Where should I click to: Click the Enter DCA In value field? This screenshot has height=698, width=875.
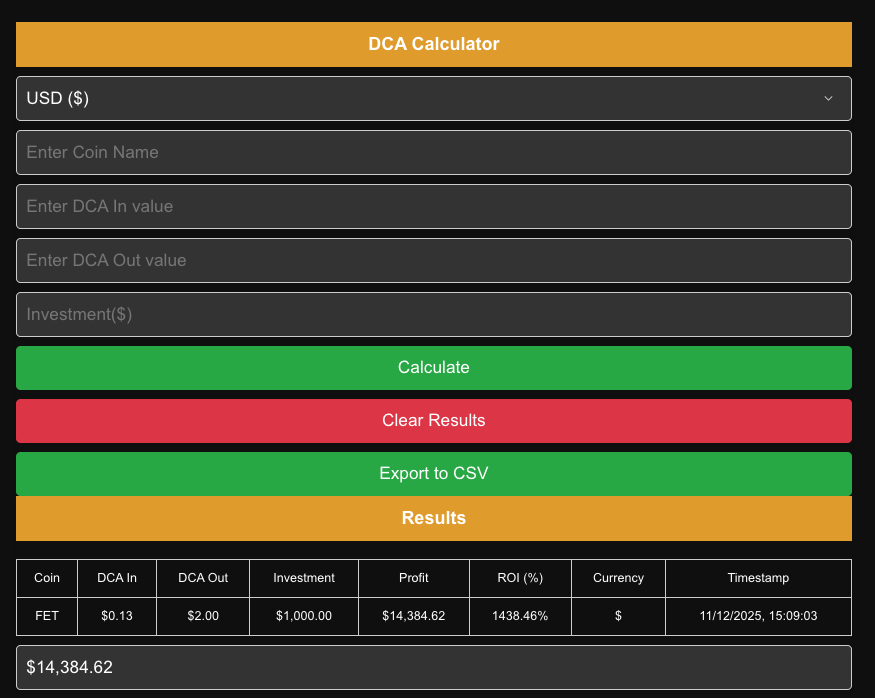tap(433, 206)
